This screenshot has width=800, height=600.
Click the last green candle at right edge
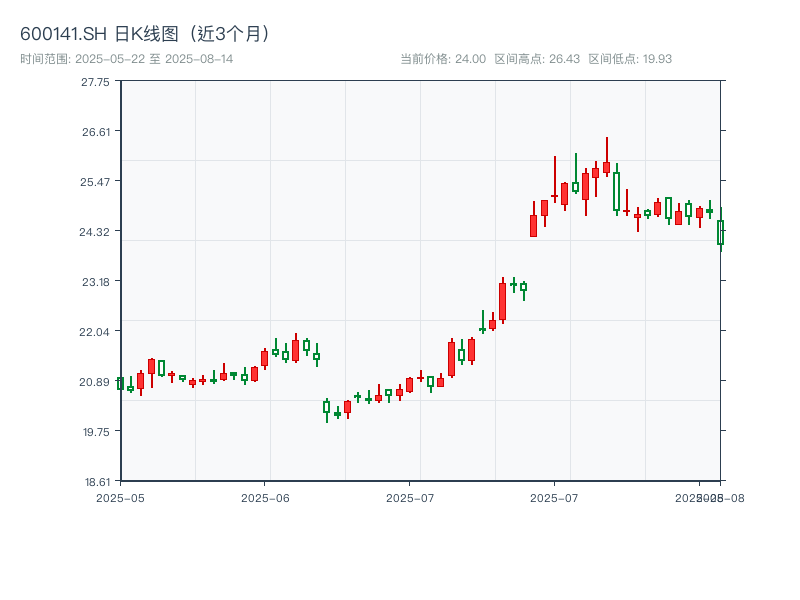pos(720,232)
